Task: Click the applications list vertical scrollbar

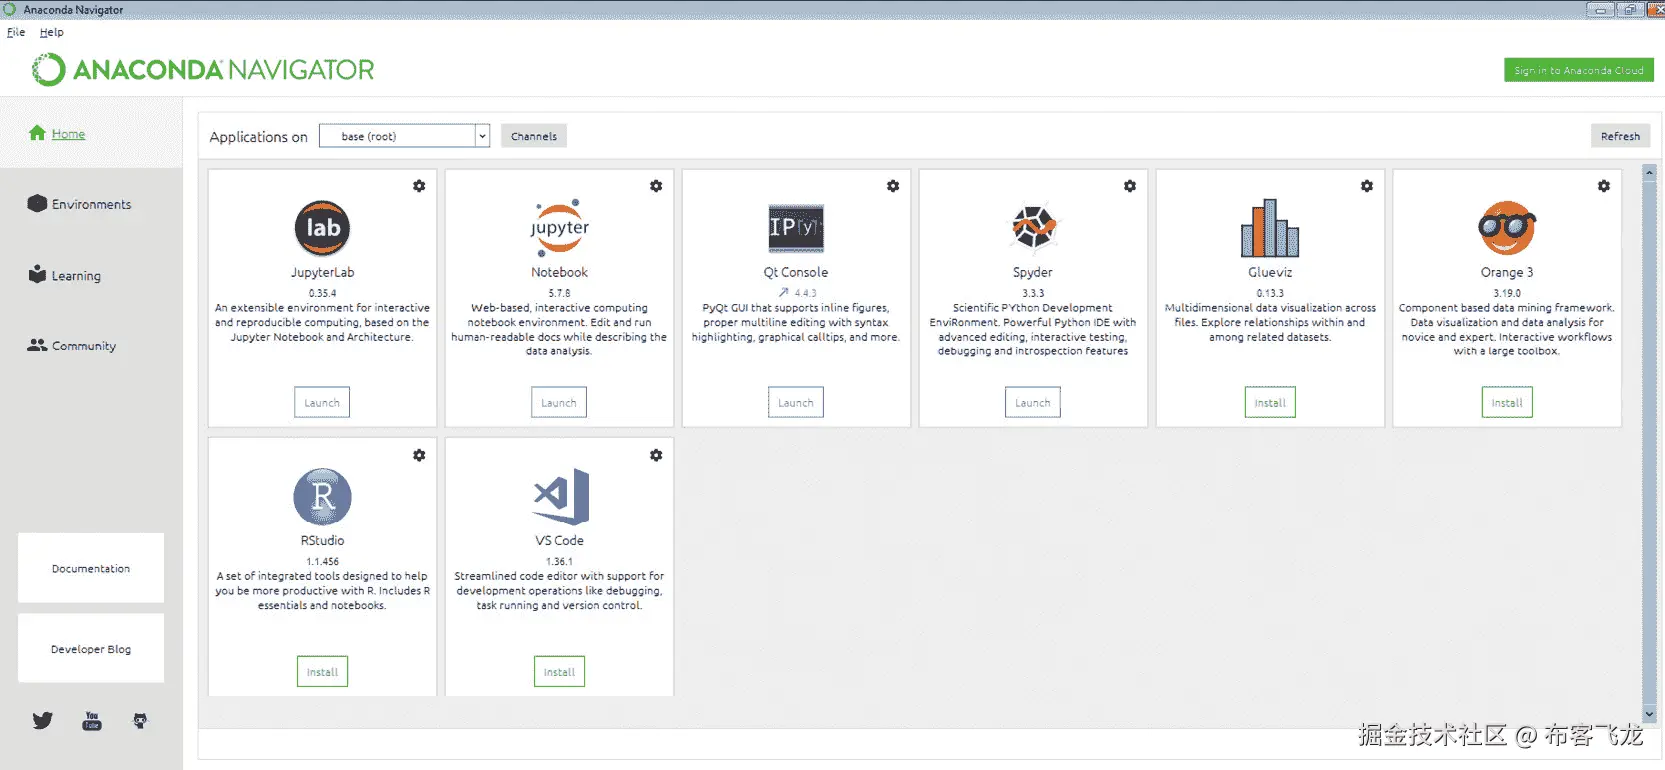Action: point(1650,444)
